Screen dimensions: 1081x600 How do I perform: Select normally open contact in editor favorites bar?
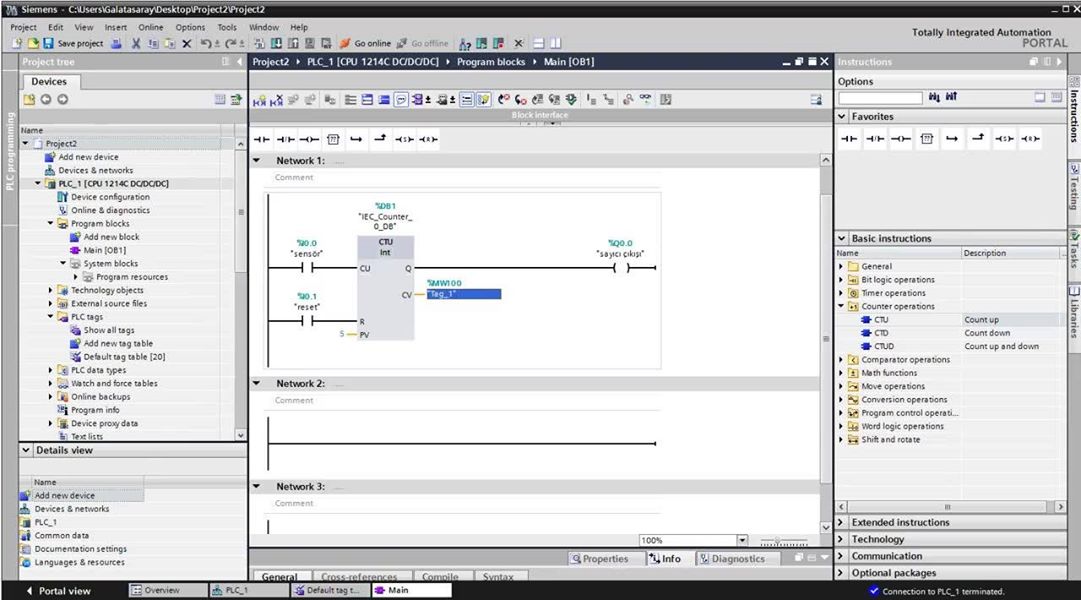point(262,139)
